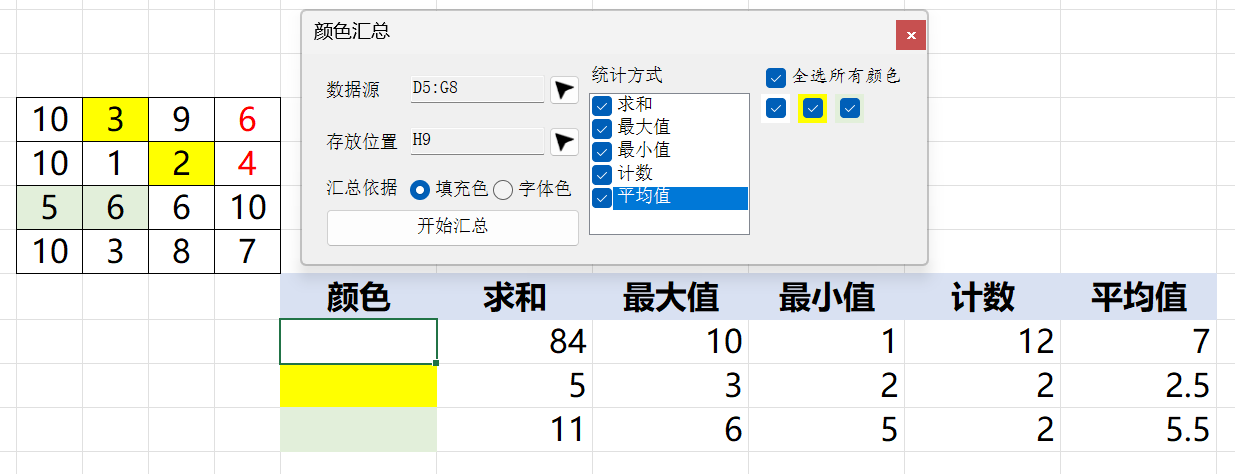Viewport: 1235px width, 474px height.
Task: Uncheck the 最大值 option
Action: (601, 128)
